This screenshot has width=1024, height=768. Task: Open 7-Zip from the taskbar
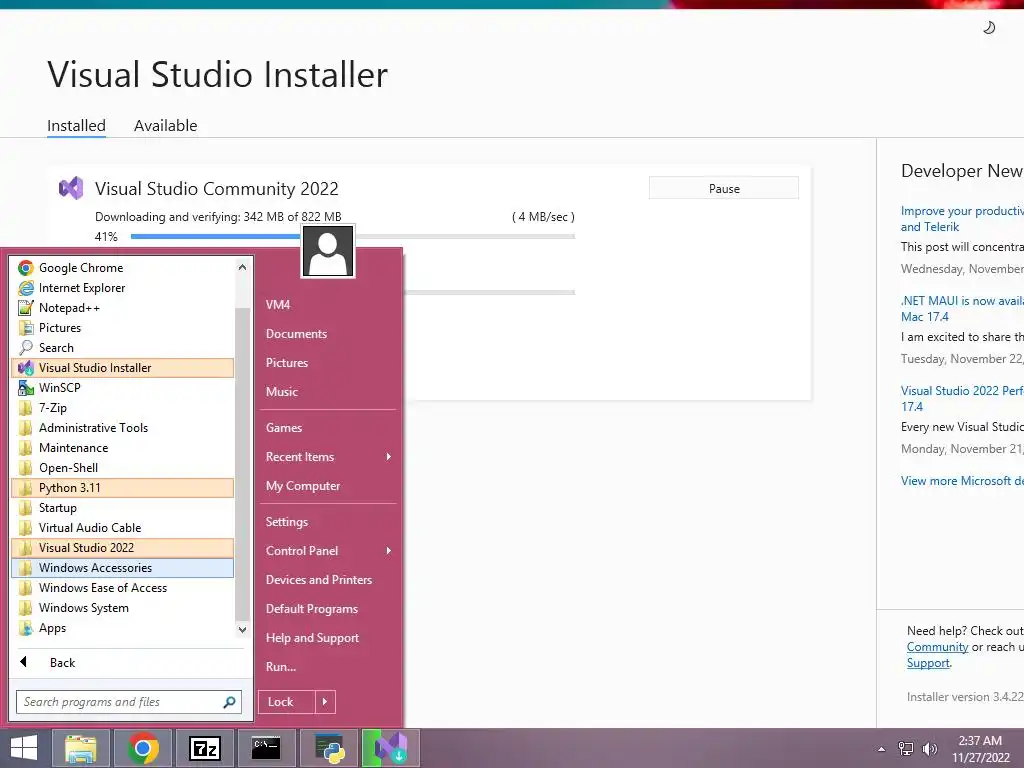pos(204,748)
